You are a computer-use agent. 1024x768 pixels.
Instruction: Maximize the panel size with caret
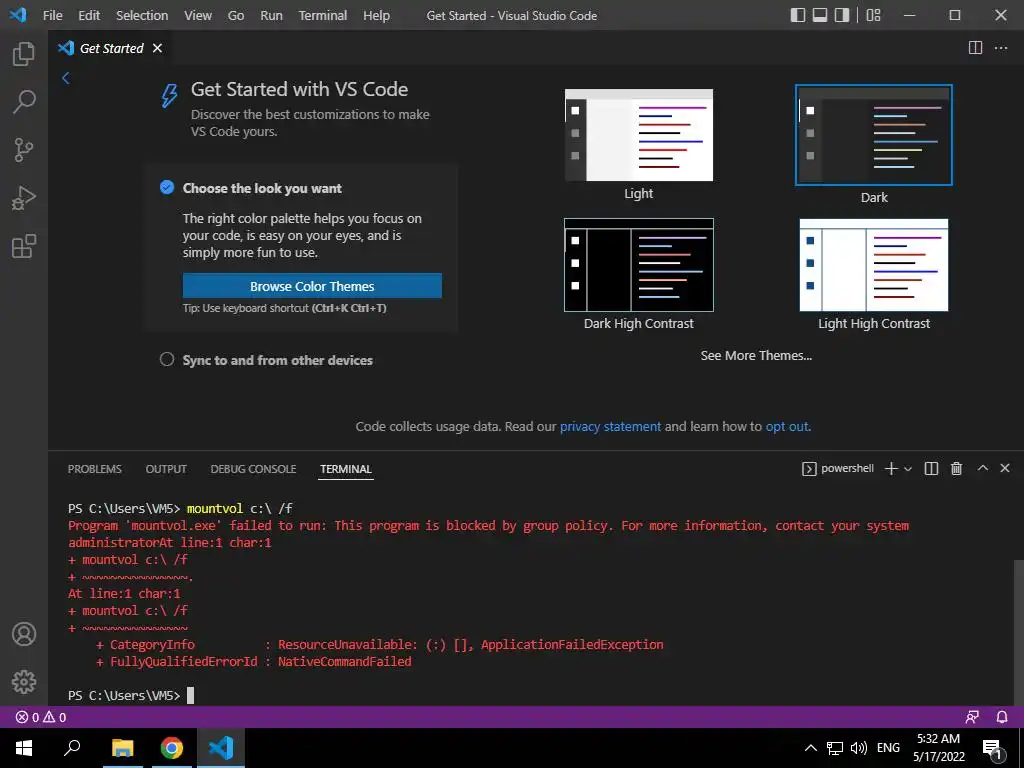click(982, 468)
